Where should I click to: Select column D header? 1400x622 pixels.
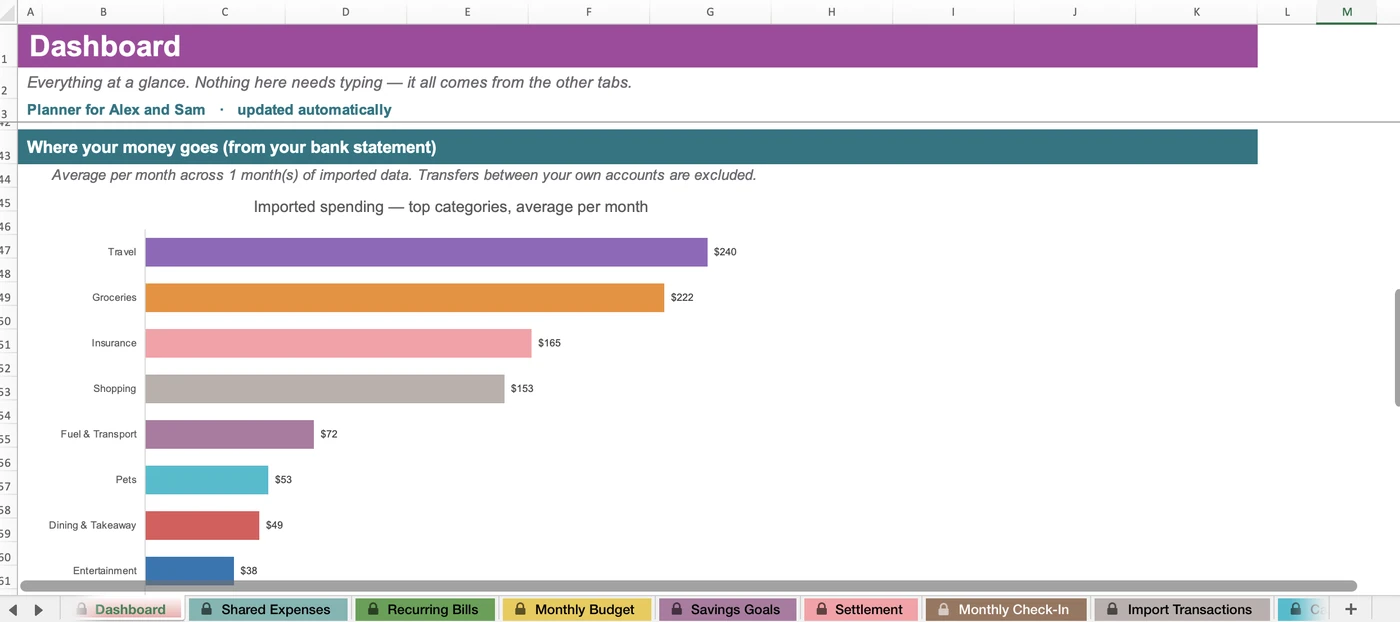pos(346,12)
